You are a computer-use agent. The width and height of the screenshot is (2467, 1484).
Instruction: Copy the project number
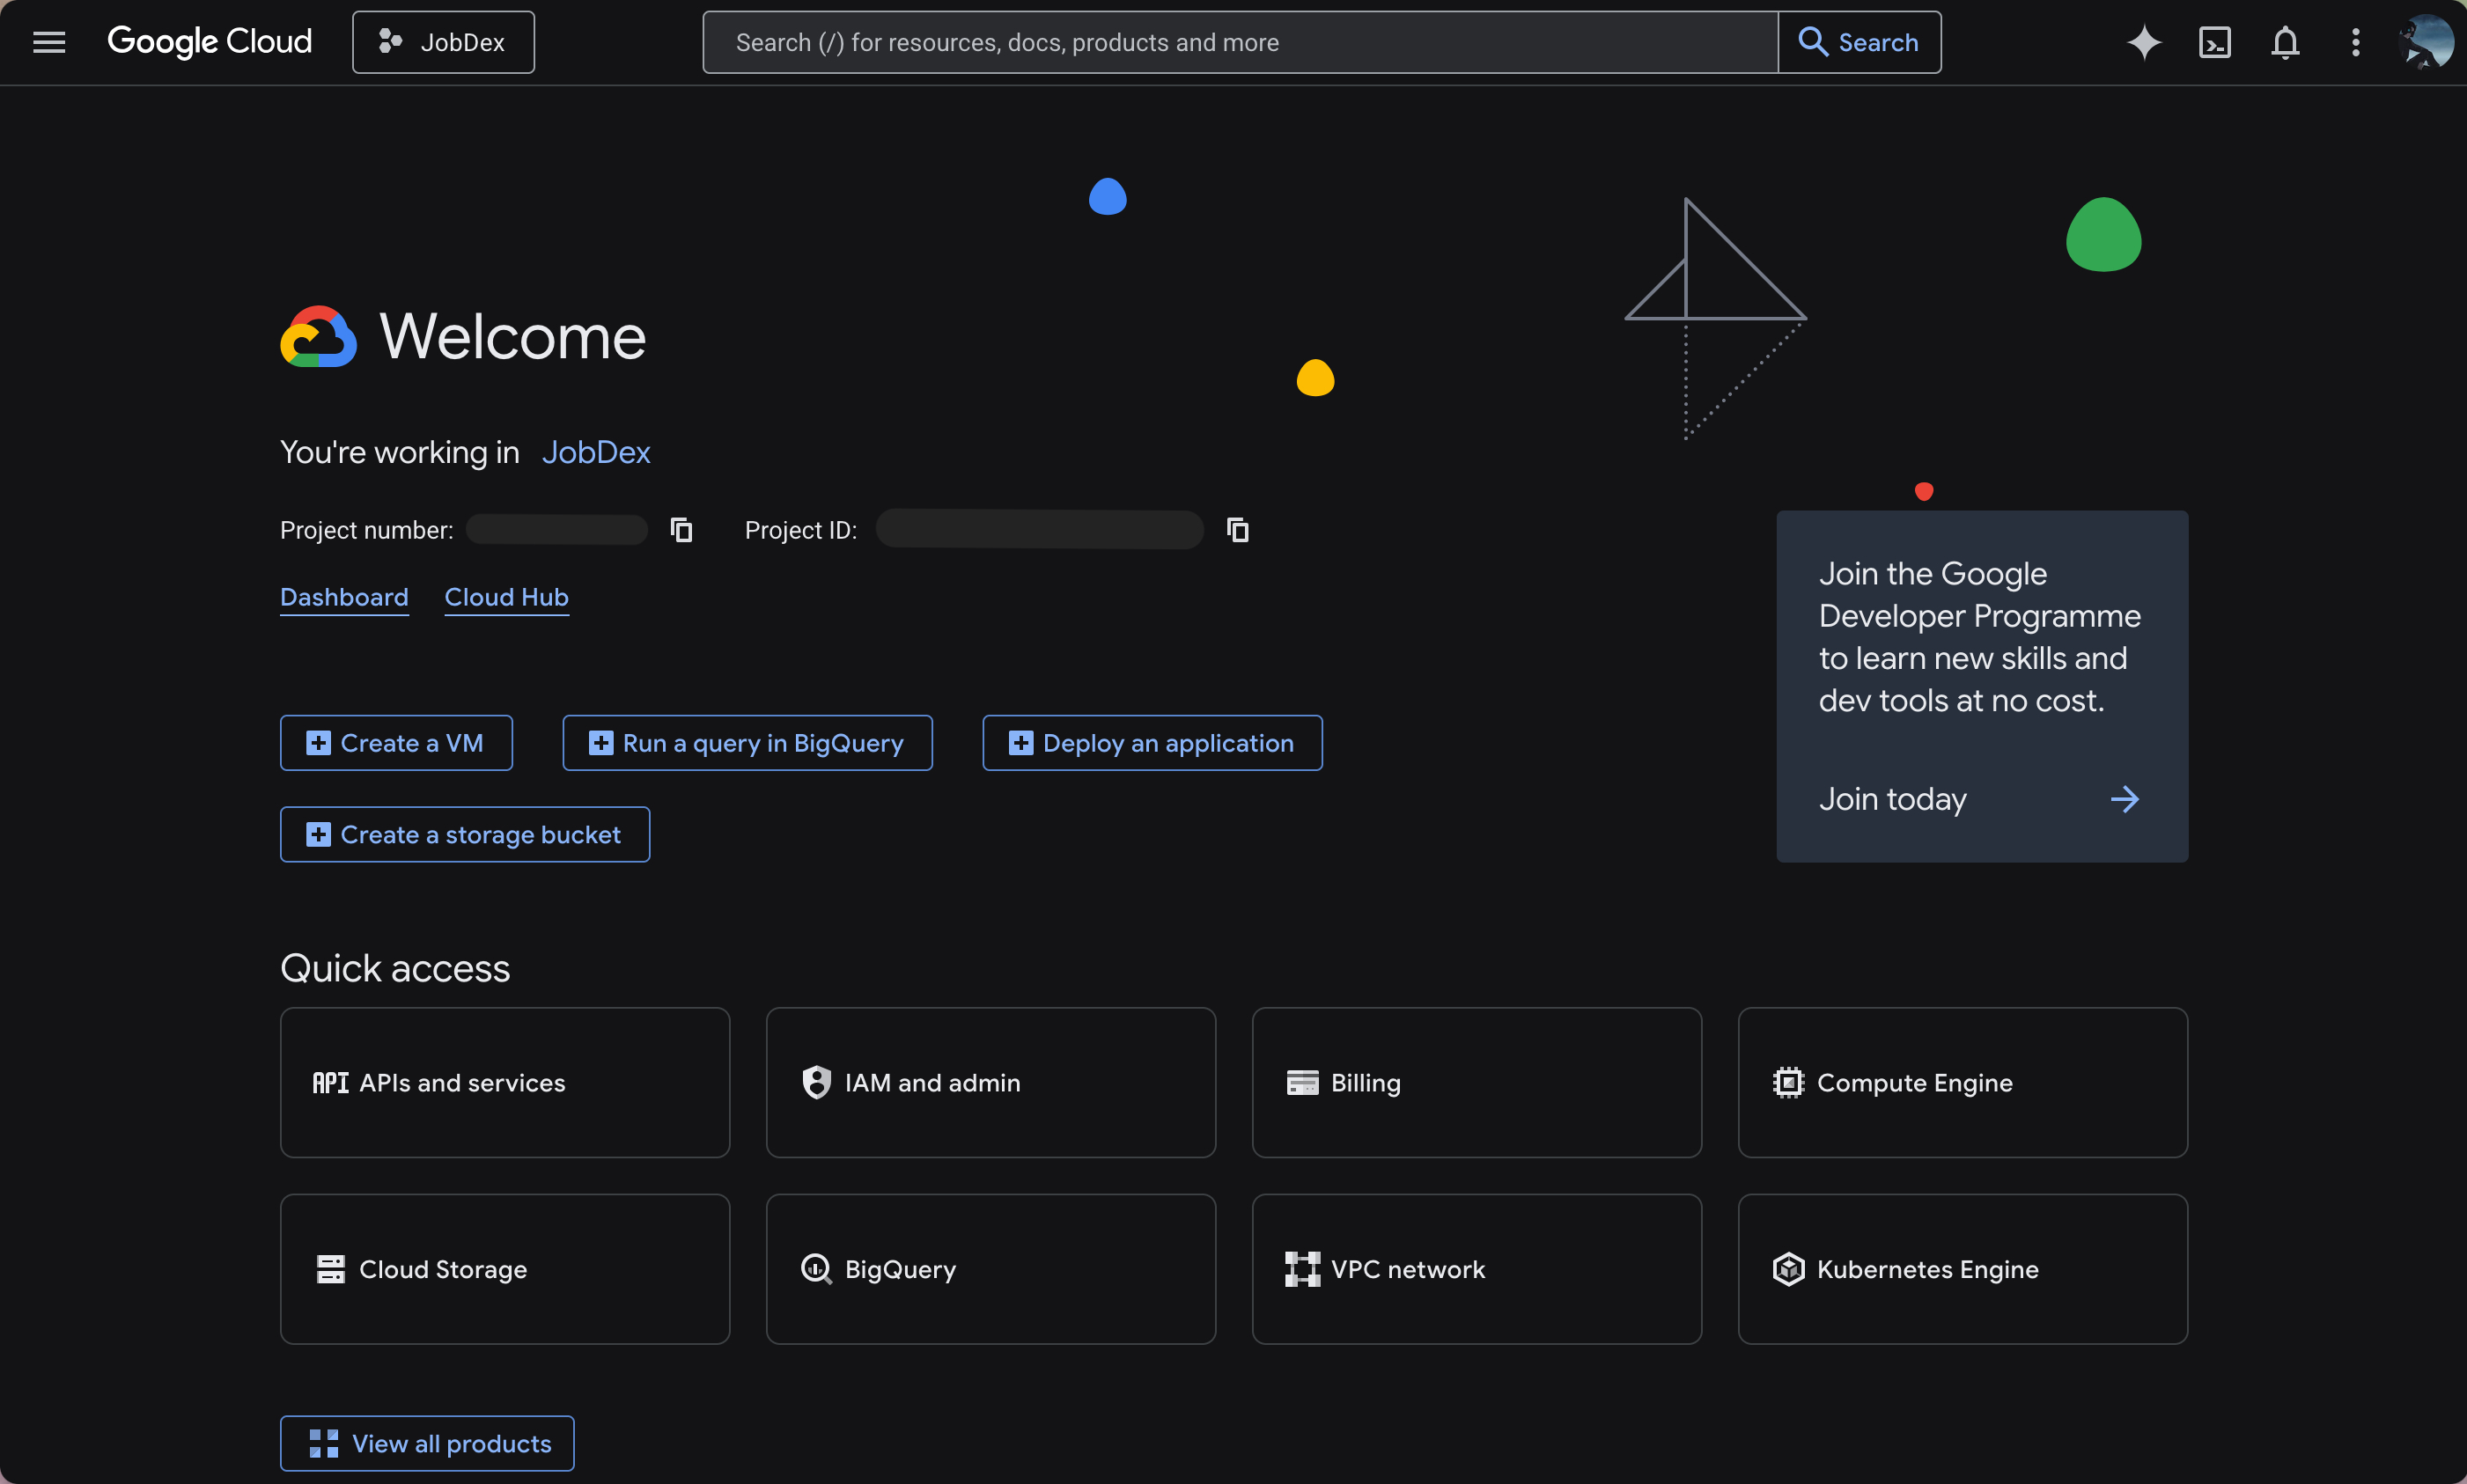point(681,530)
